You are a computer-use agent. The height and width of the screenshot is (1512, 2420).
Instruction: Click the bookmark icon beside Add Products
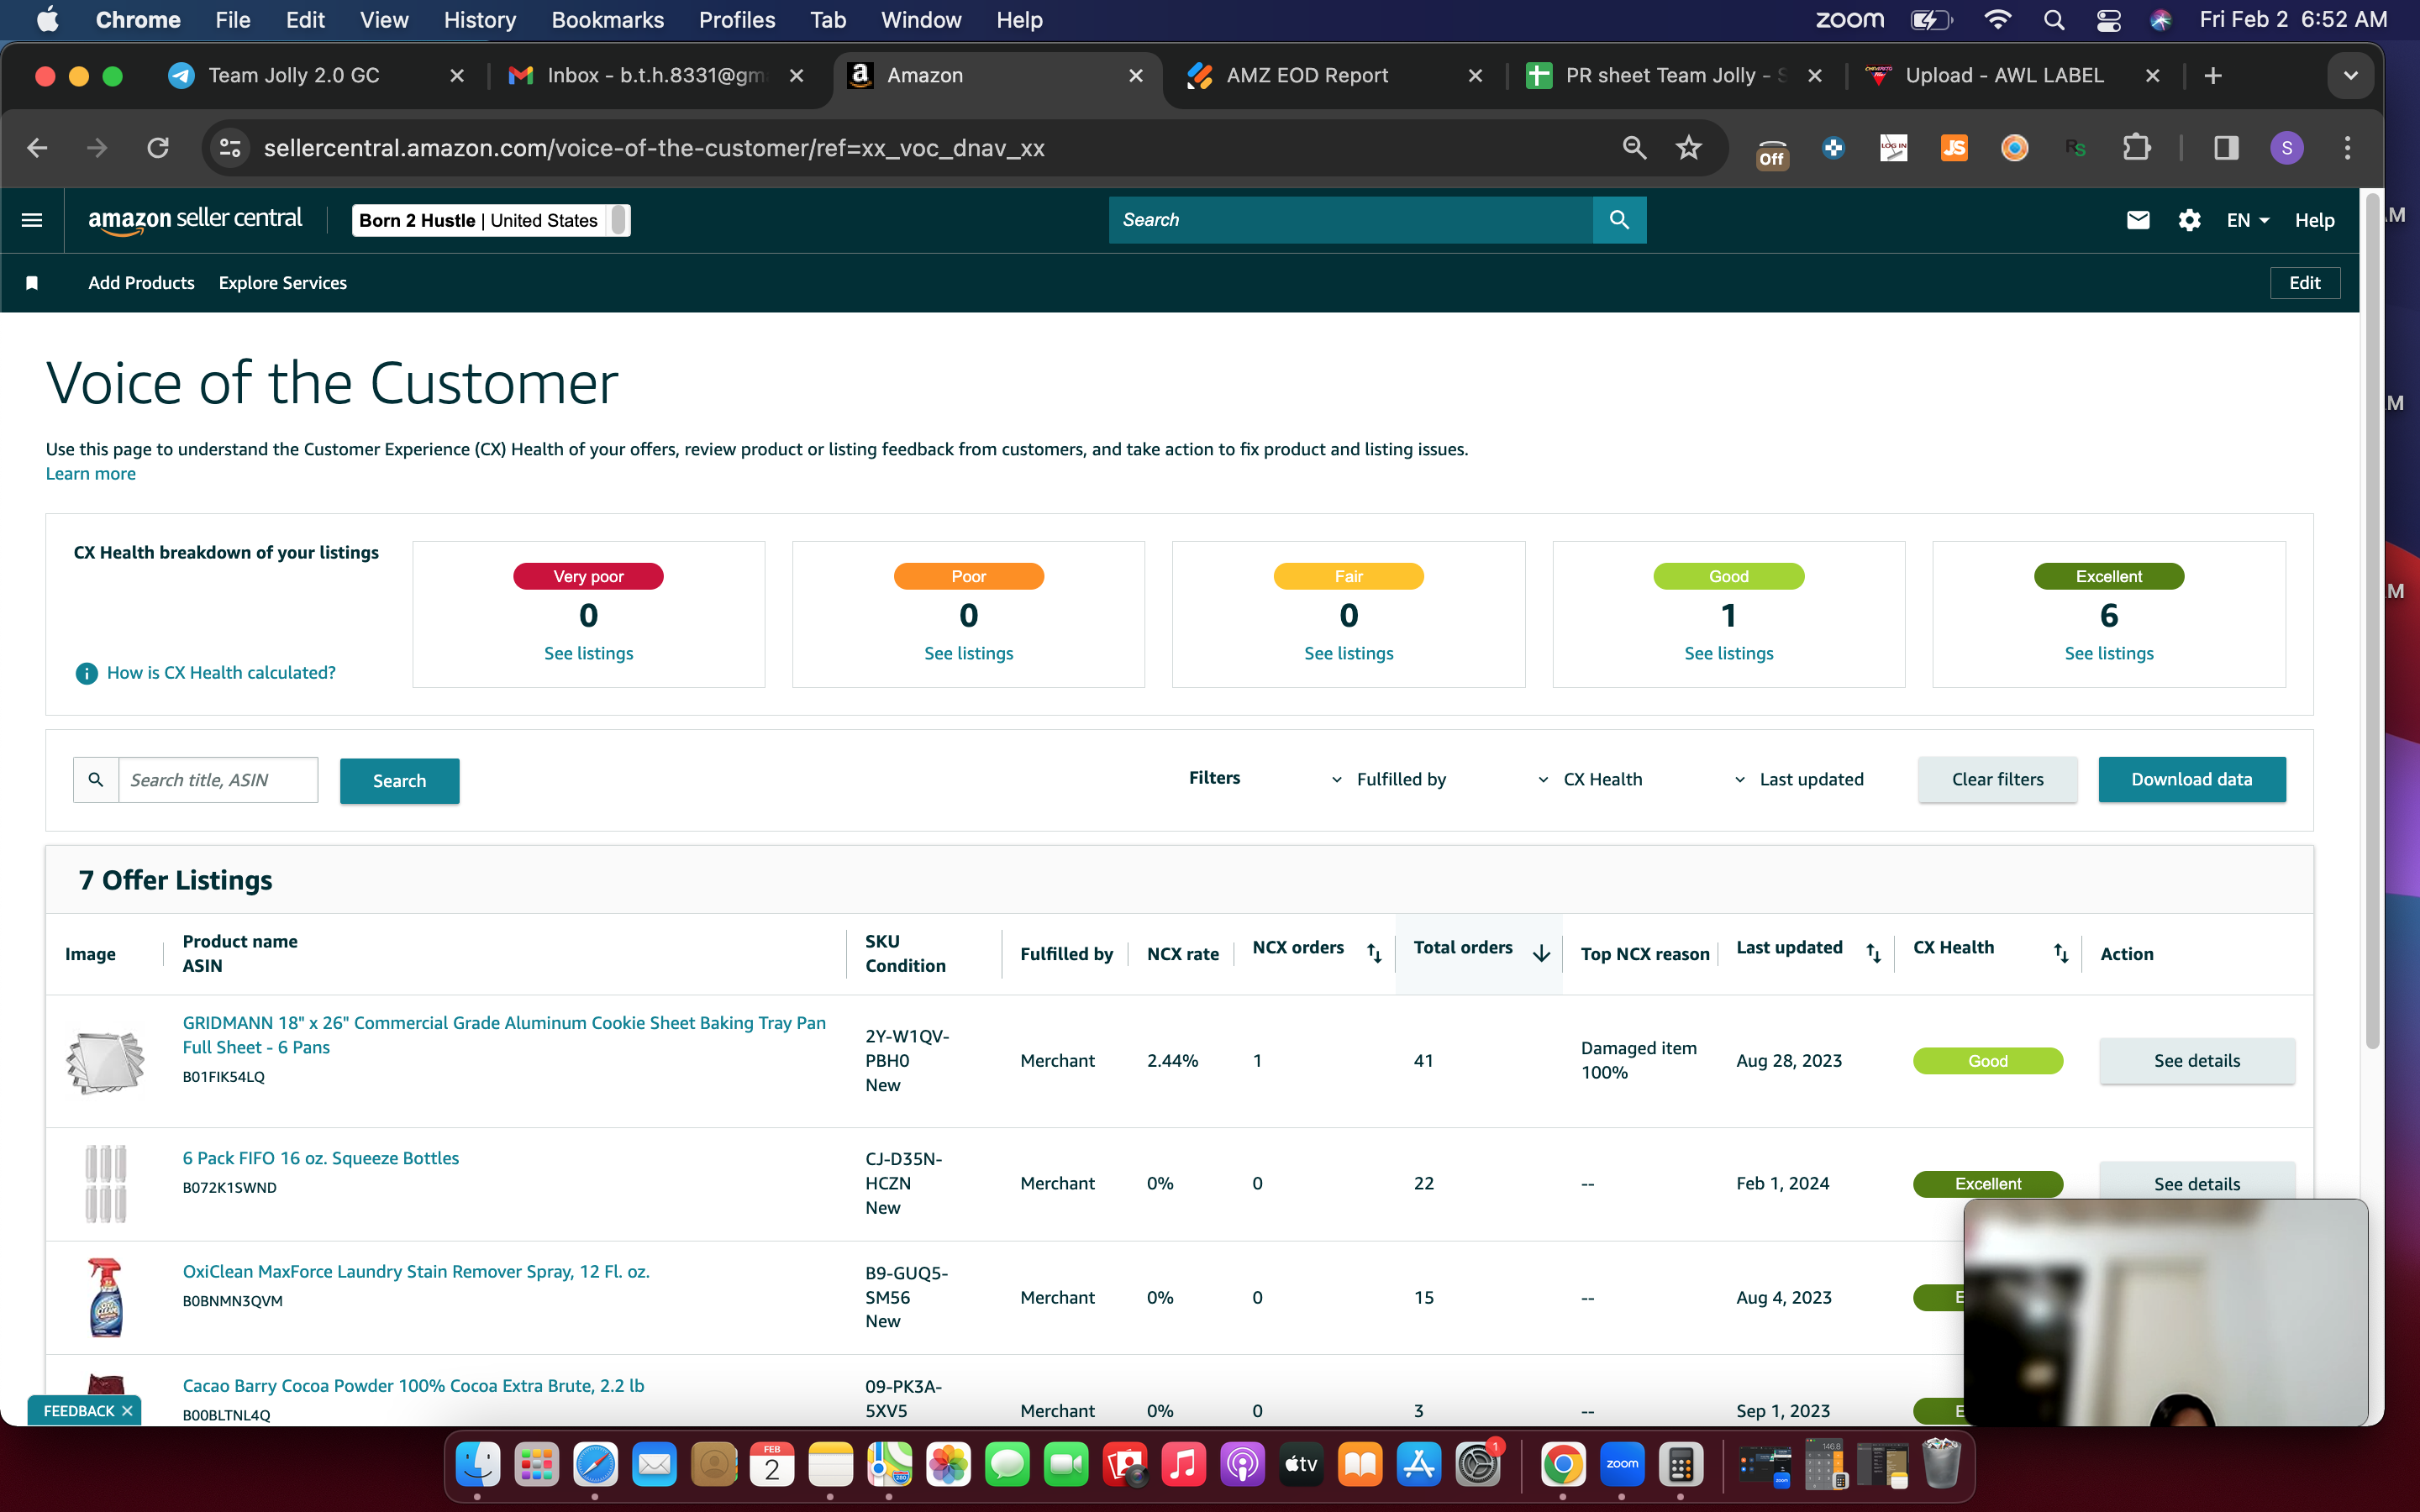coord(32,283)
